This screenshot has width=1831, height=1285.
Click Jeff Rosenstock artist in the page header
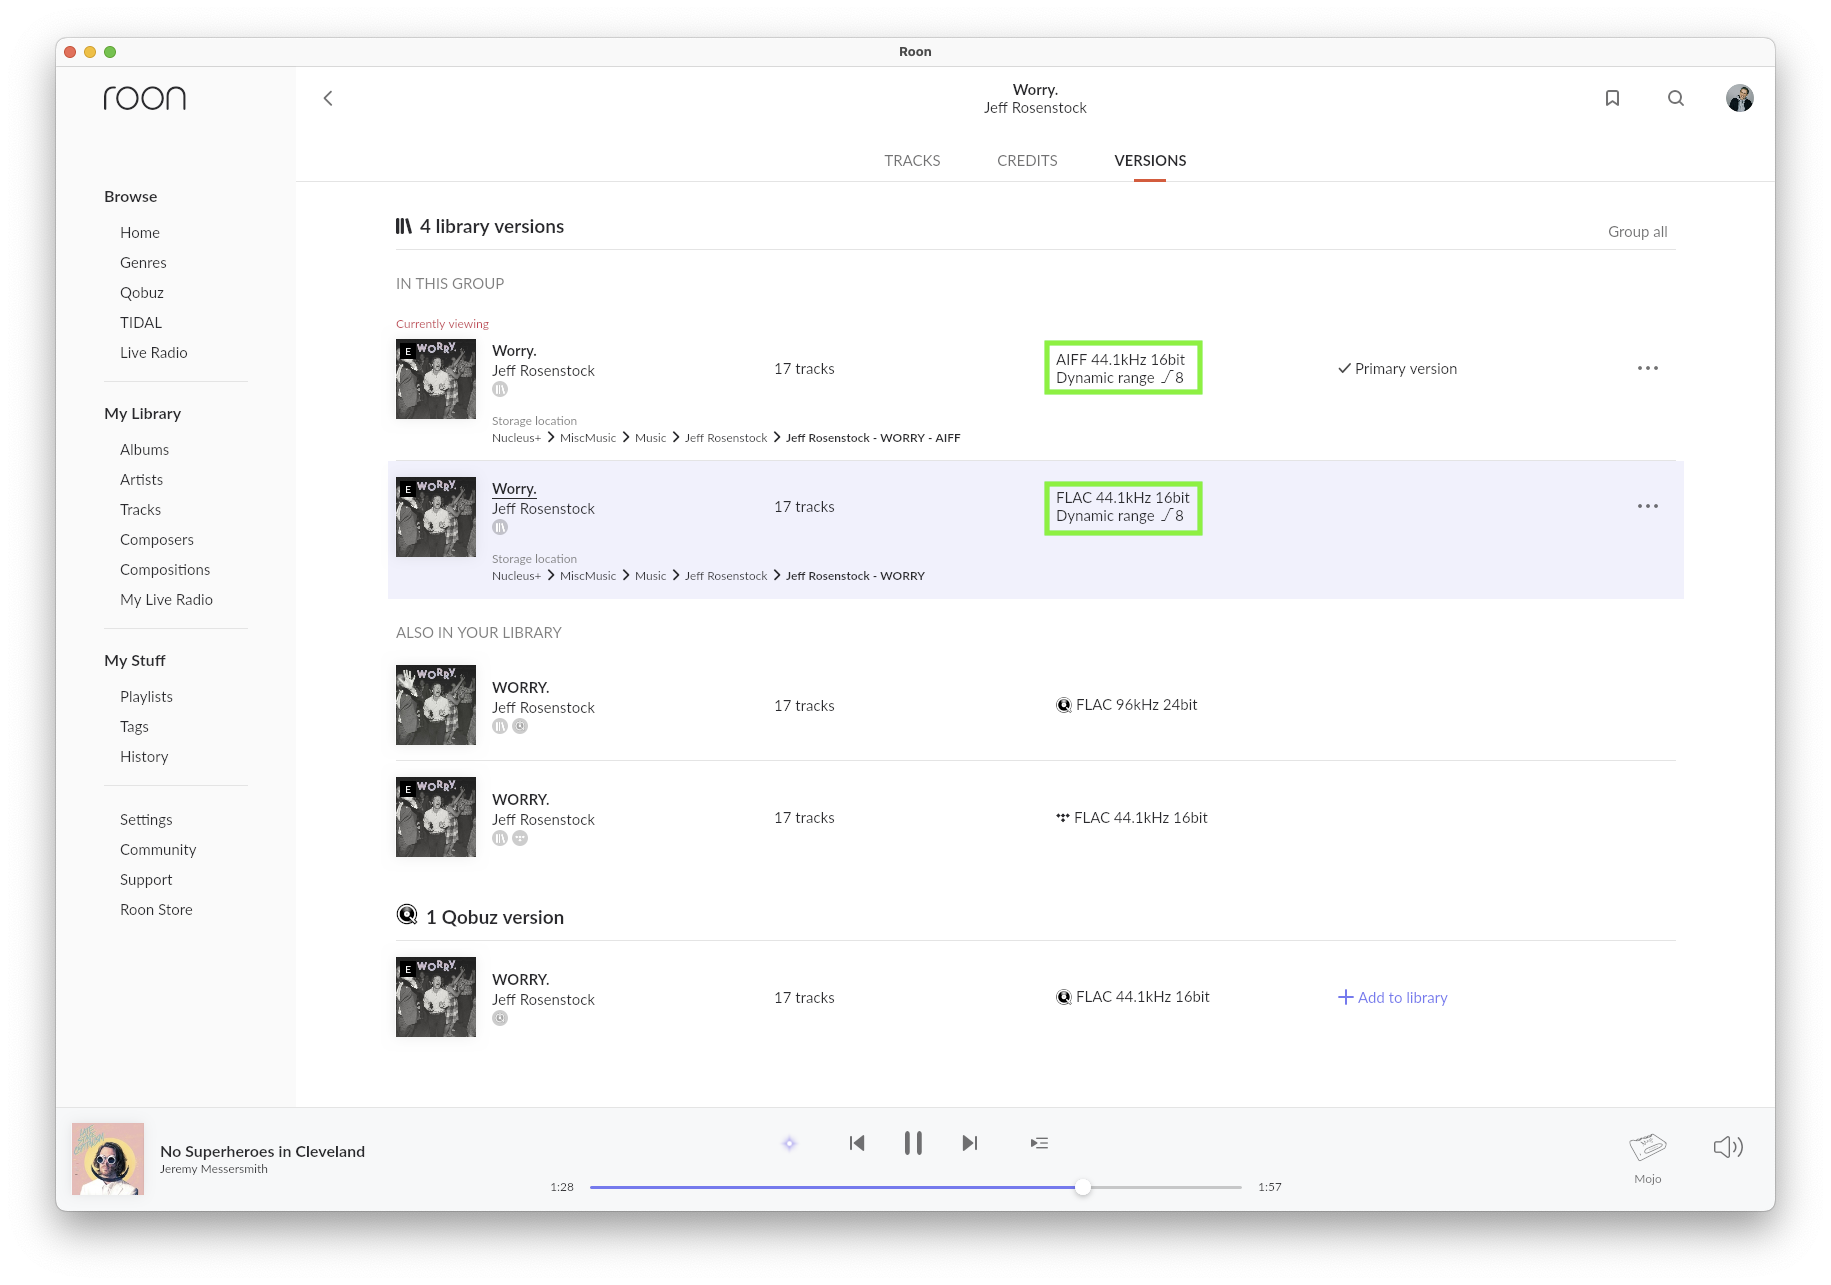[x=1035, y=107]
